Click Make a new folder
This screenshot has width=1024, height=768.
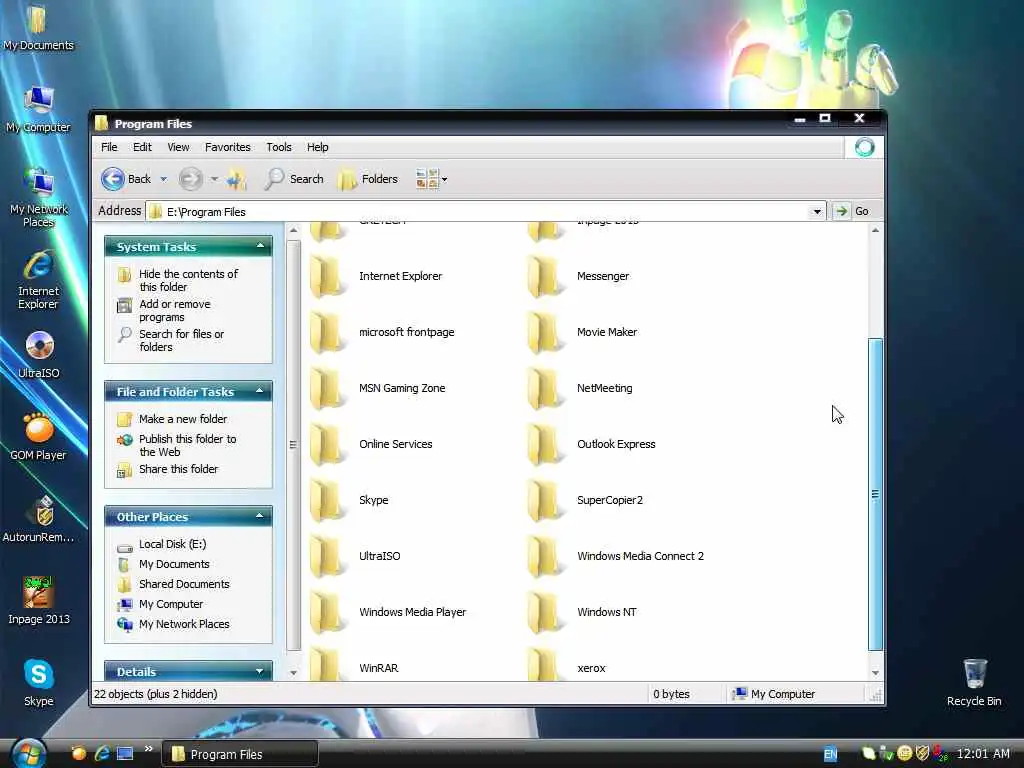(x=183, y=419)
